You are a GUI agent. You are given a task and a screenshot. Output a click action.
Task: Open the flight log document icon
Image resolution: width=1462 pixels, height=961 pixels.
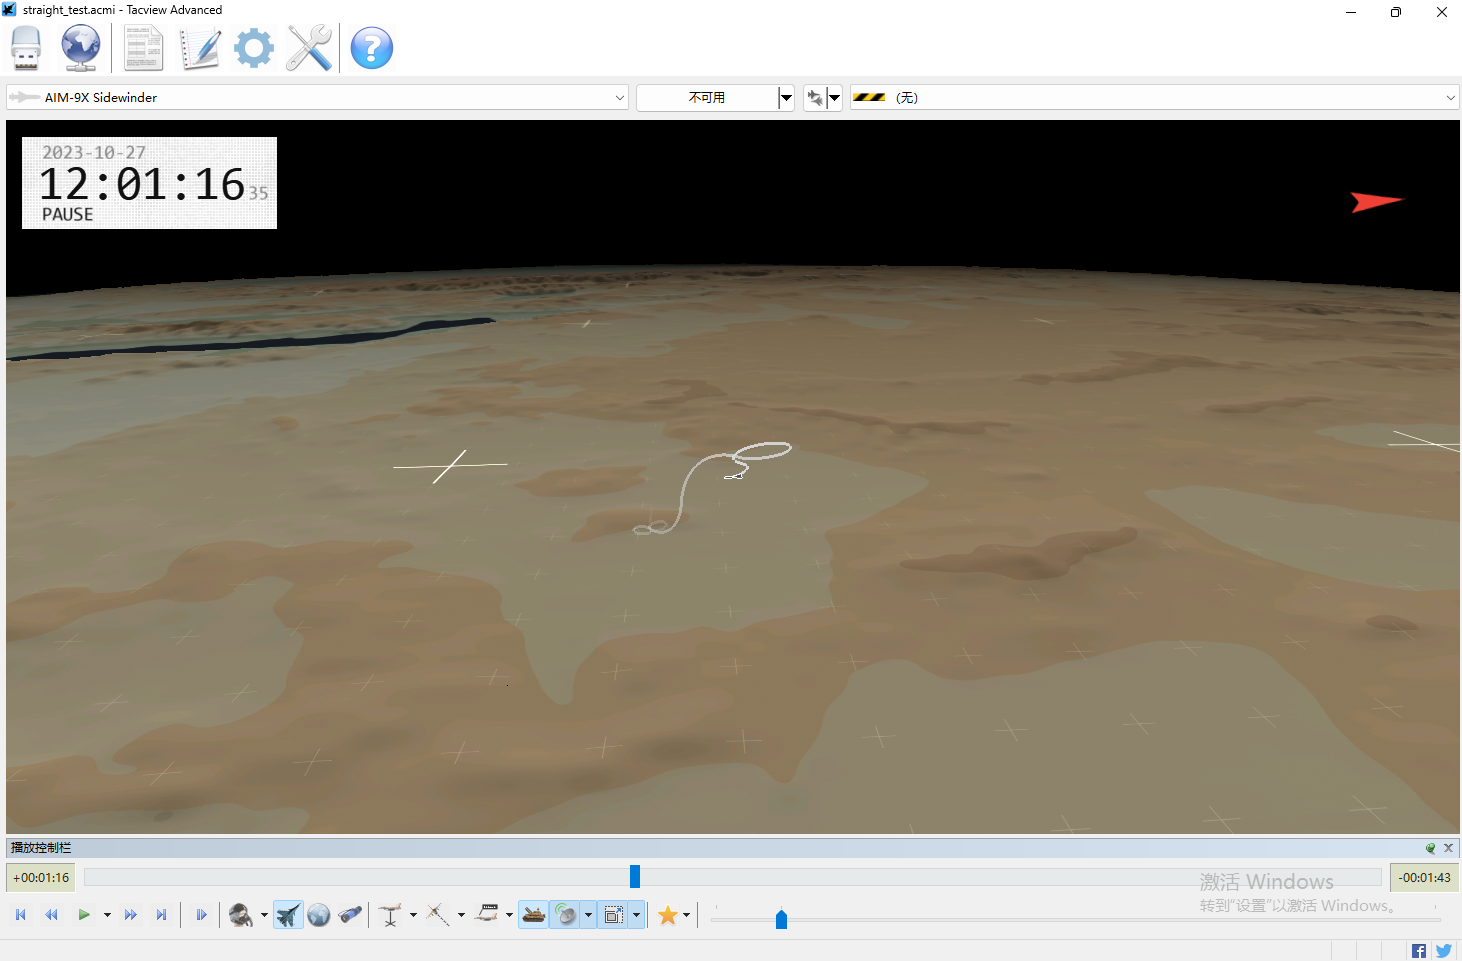(143, 48)
